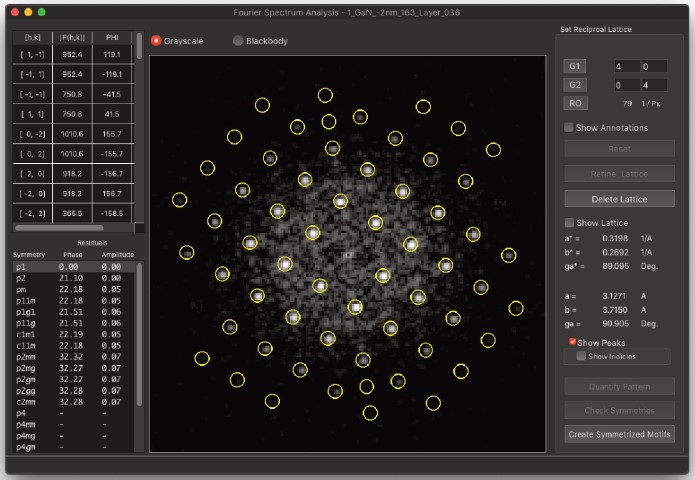Uncheck the Show Peaks checkbox
Screen dimensions: 695x480
(x=572, y=342)
